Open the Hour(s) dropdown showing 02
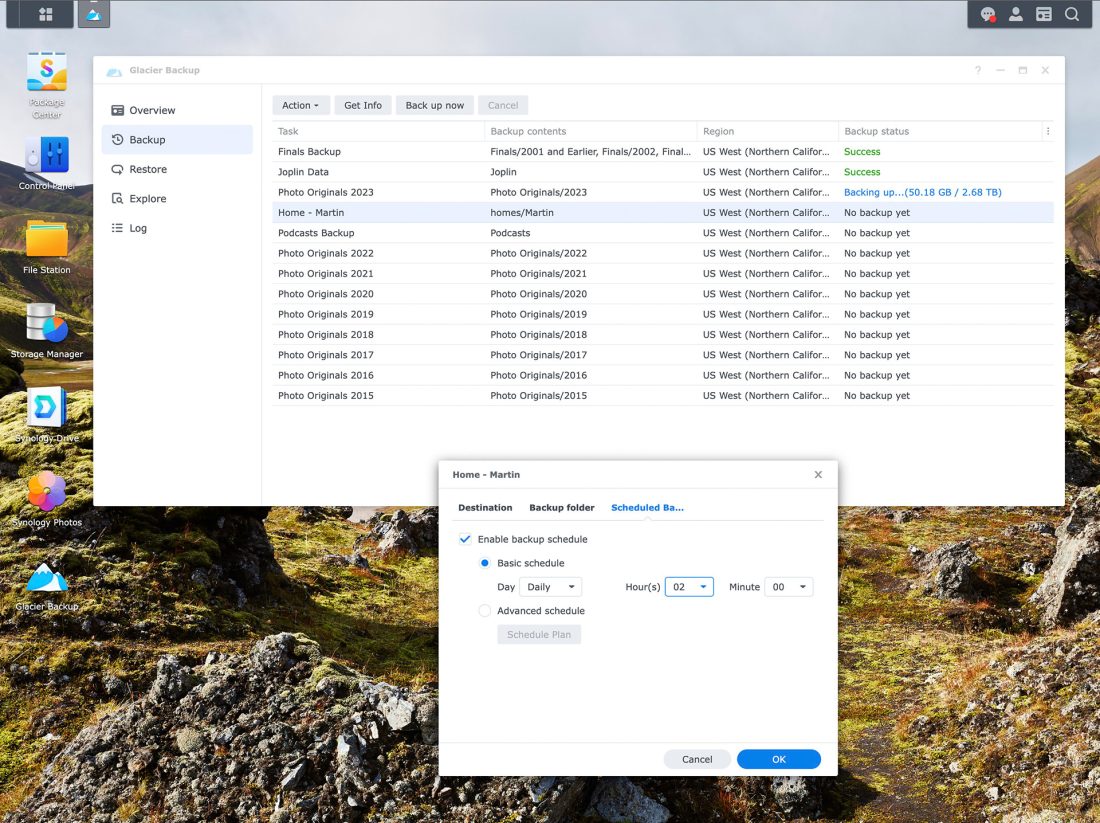The height and width of the screenshot is (823, 1100). point(689,587)
